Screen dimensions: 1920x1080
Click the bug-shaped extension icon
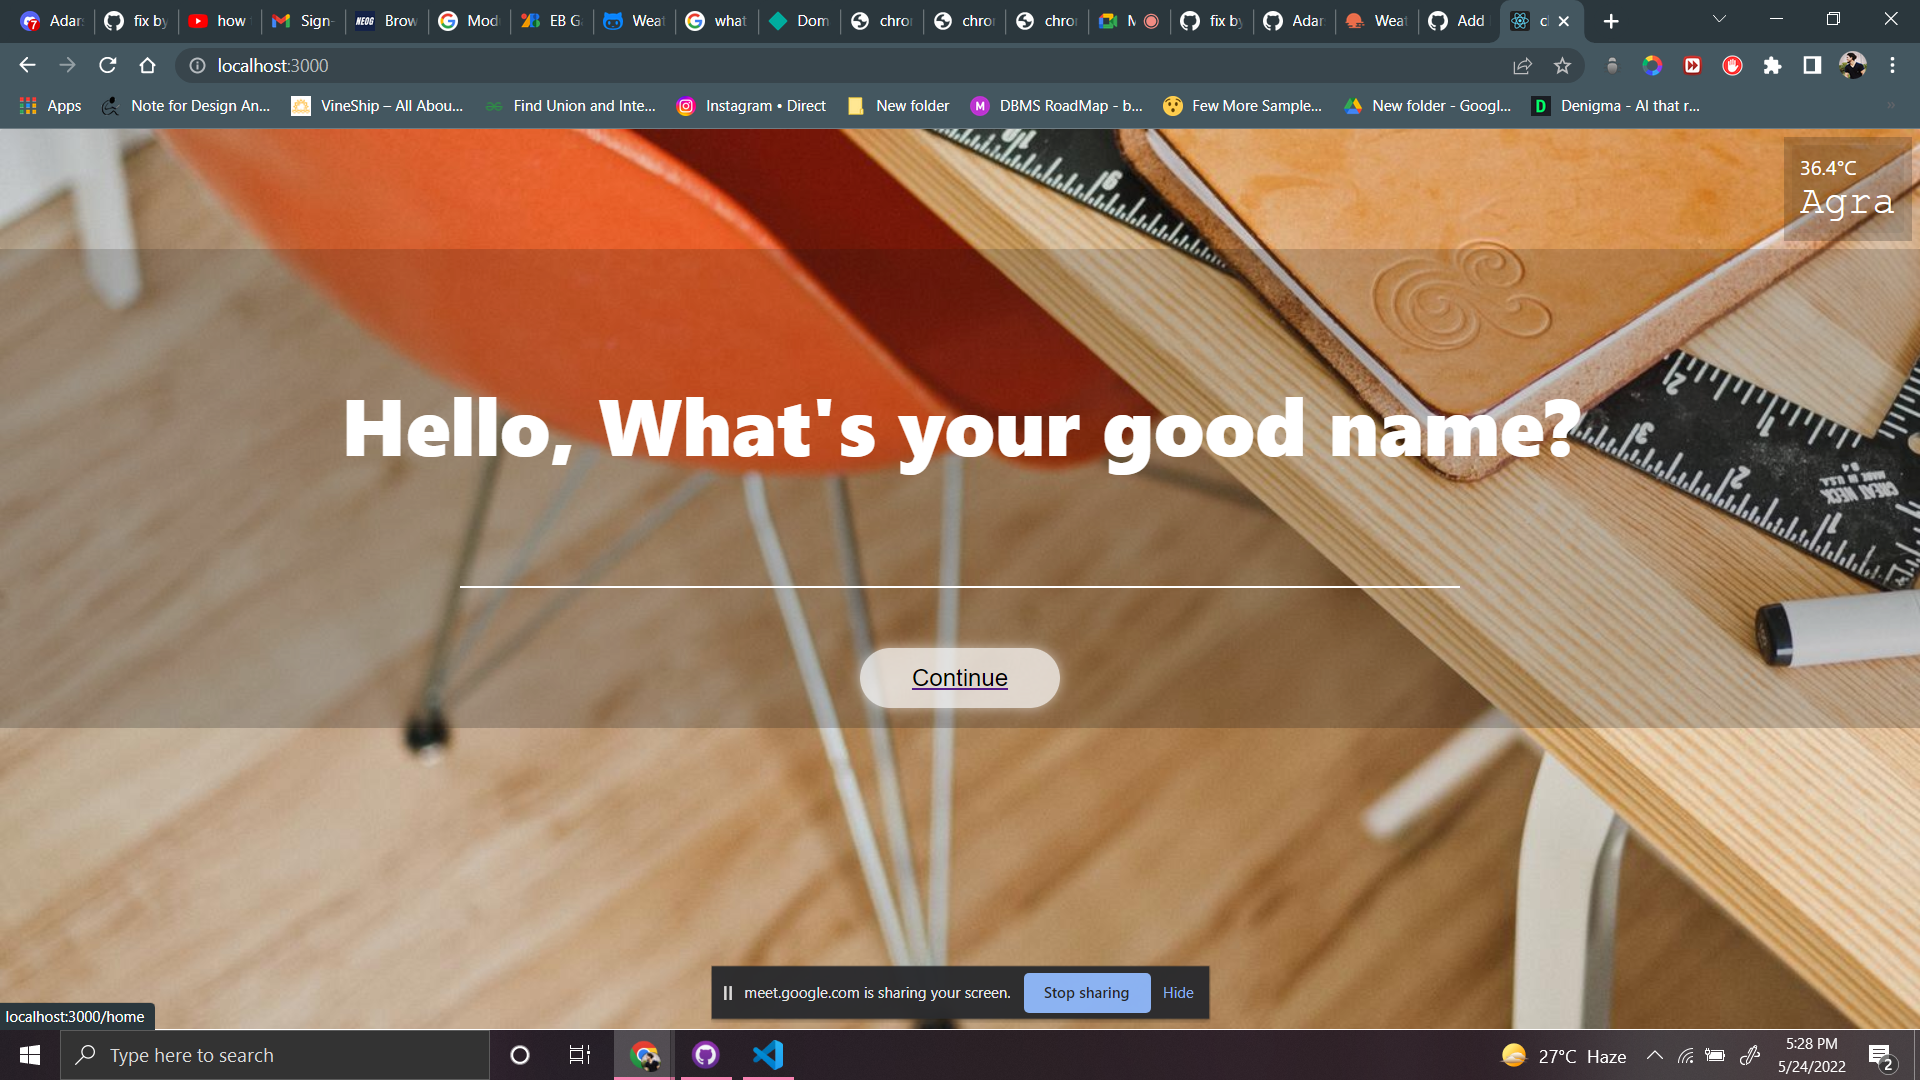1611,65
